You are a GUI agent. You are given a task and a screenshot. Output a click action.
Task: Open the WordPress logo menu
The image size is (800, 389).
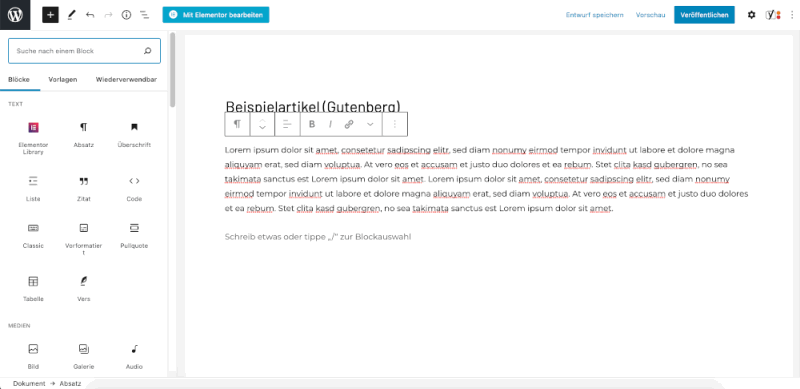(15, 15)
